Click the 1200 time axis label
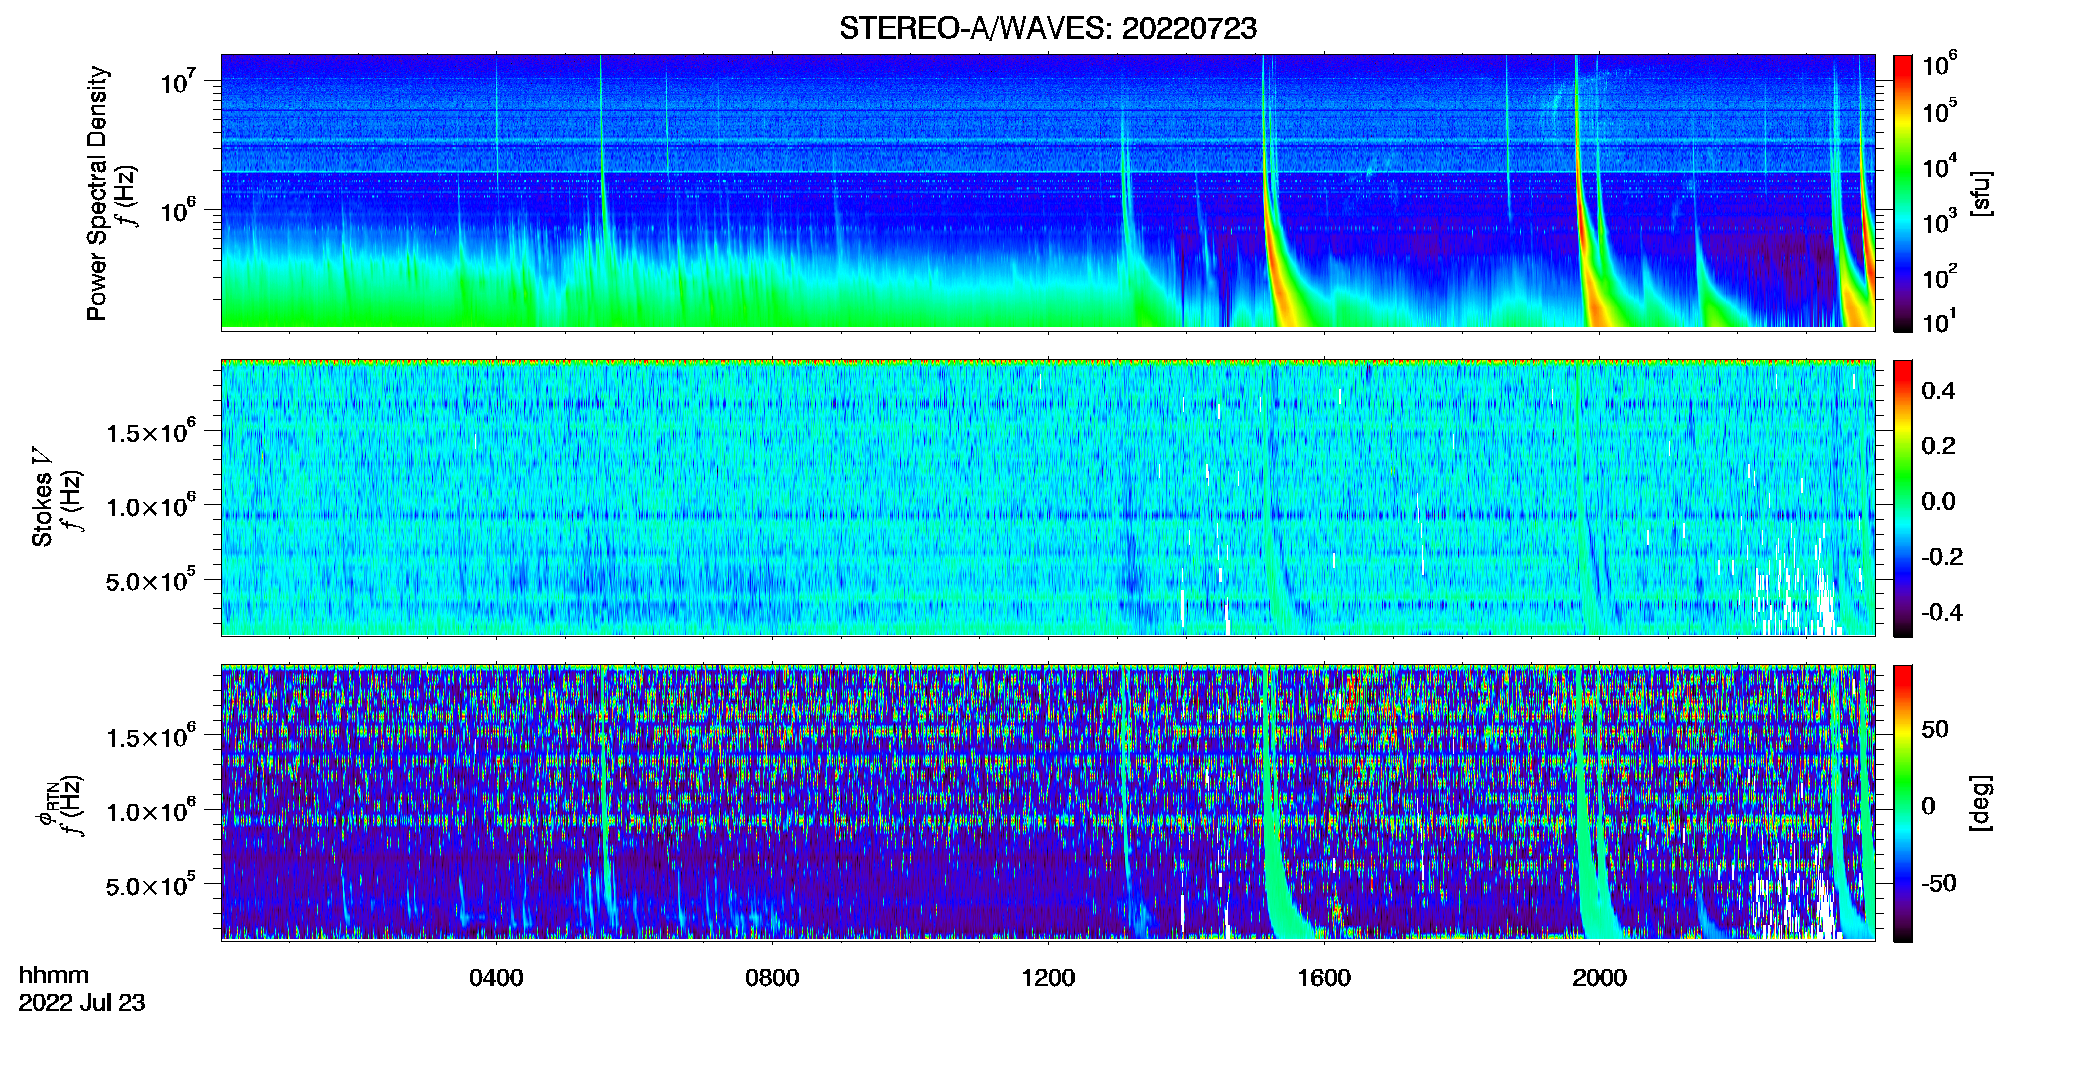2096x1080 pixels. click(1048, 978)
